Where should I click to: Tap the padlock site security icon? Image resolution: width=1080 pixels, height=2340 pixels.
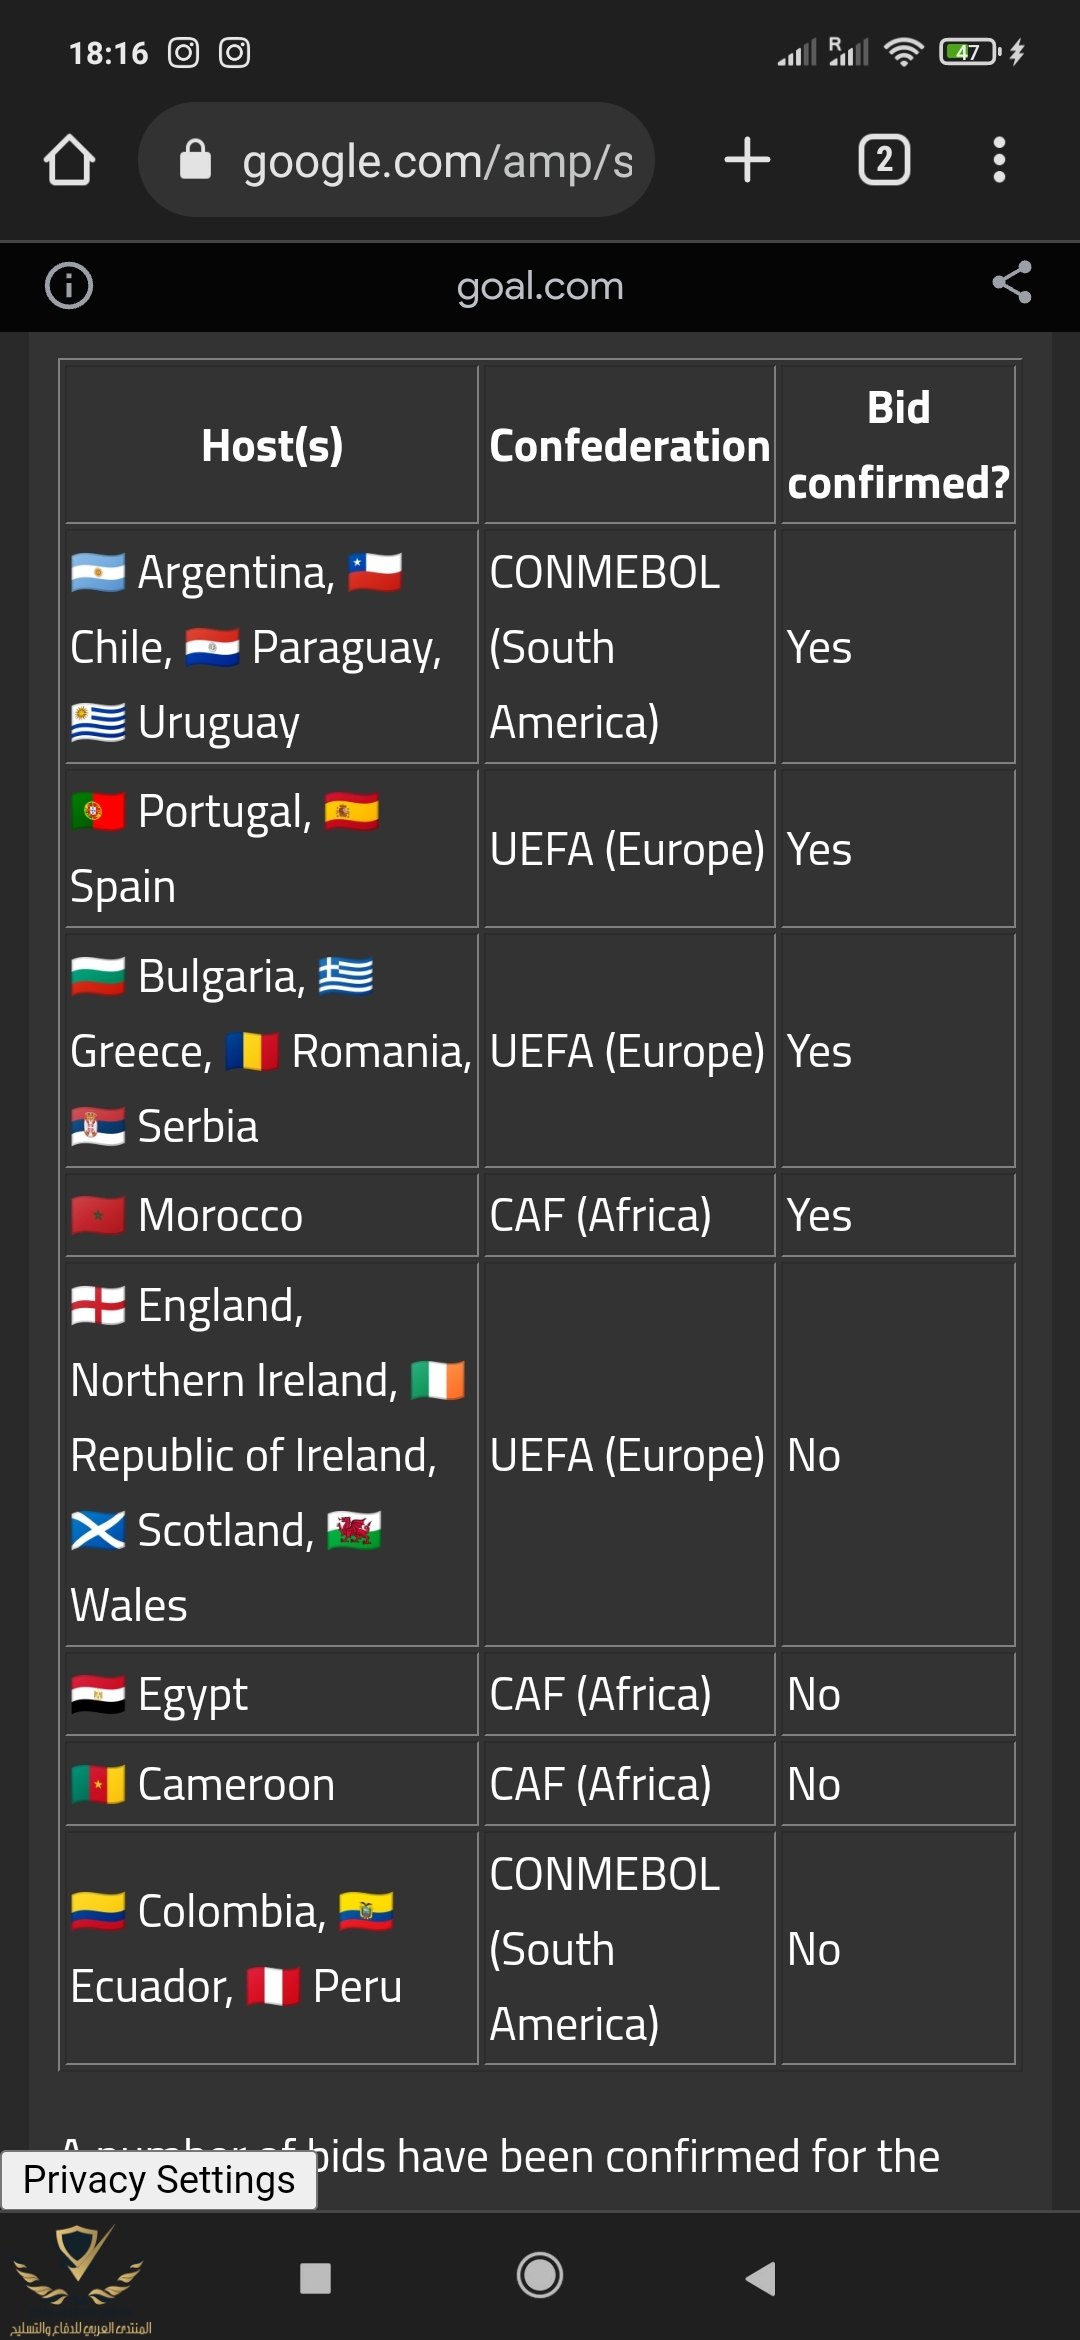(x=196, y=160)
